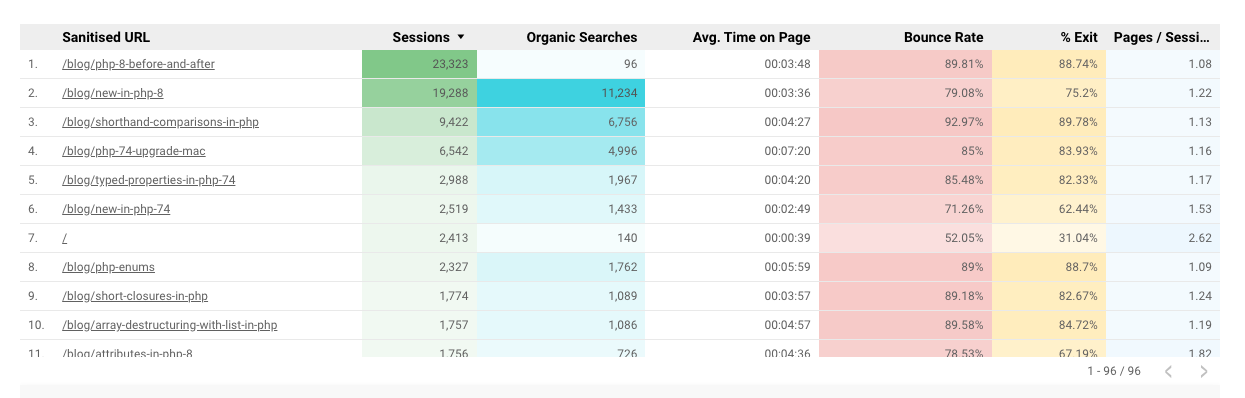Go to previous page arrow

click(1168, 371)
